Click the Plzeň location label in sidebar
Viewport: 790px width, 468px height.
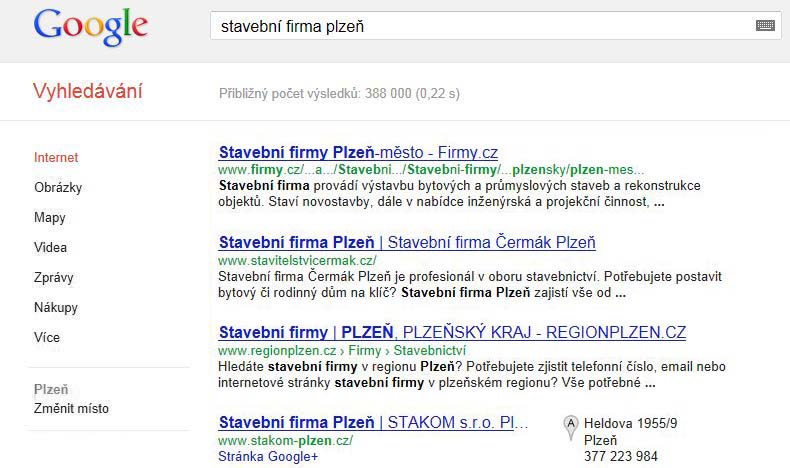point(51,389)
